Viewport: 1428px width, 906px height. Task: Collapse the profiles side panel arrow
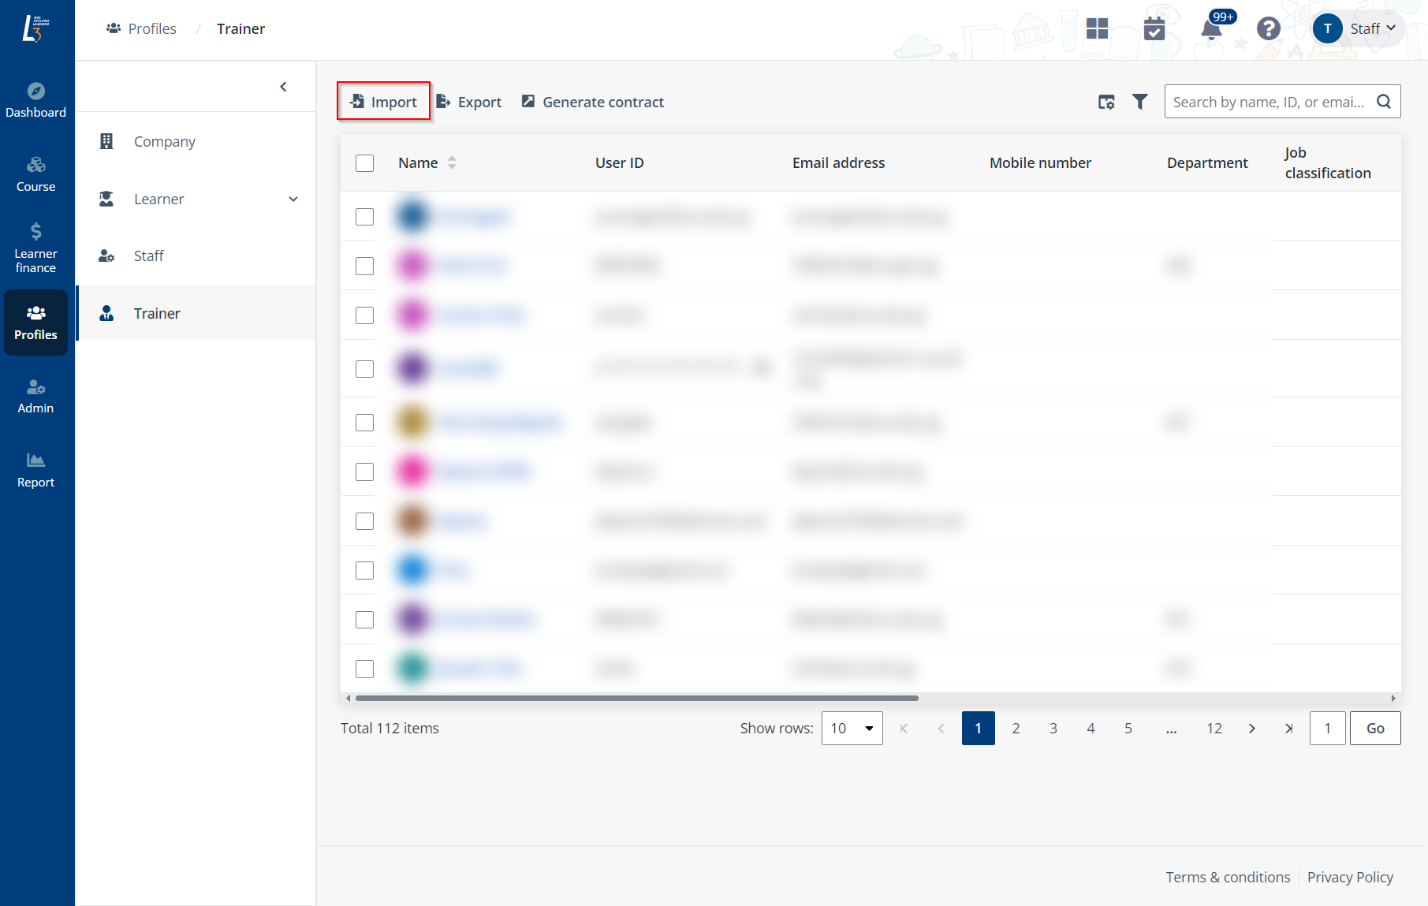283,87
